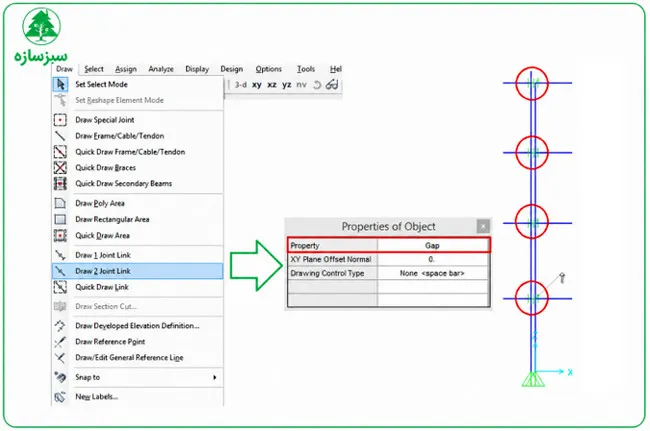Click the Draw/Edit General Reference Line icon

coord(60,358)
